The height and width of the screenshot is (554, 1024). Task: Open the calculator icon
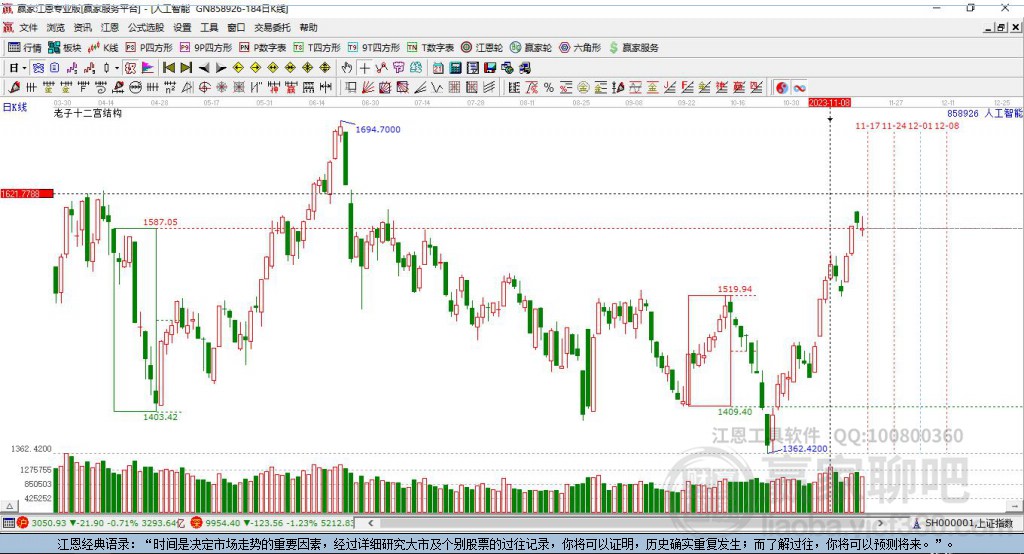click(455, 68)
